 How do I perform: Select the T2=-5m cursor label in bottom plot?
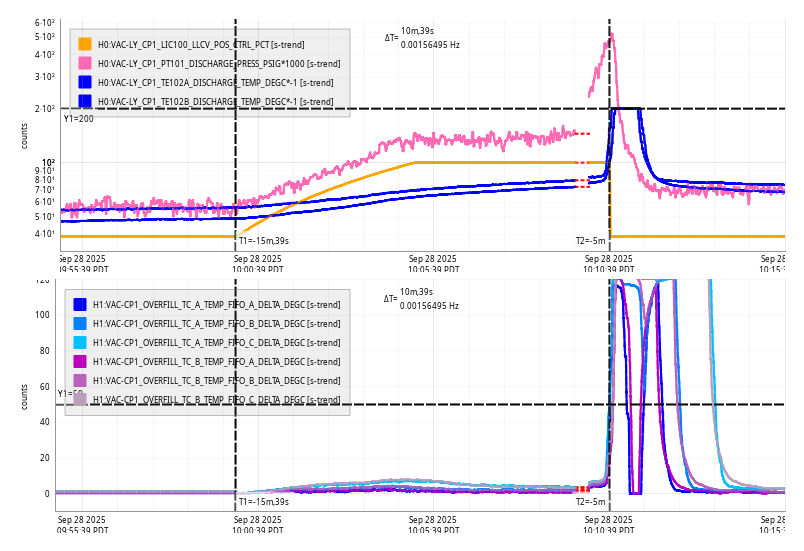590,501
